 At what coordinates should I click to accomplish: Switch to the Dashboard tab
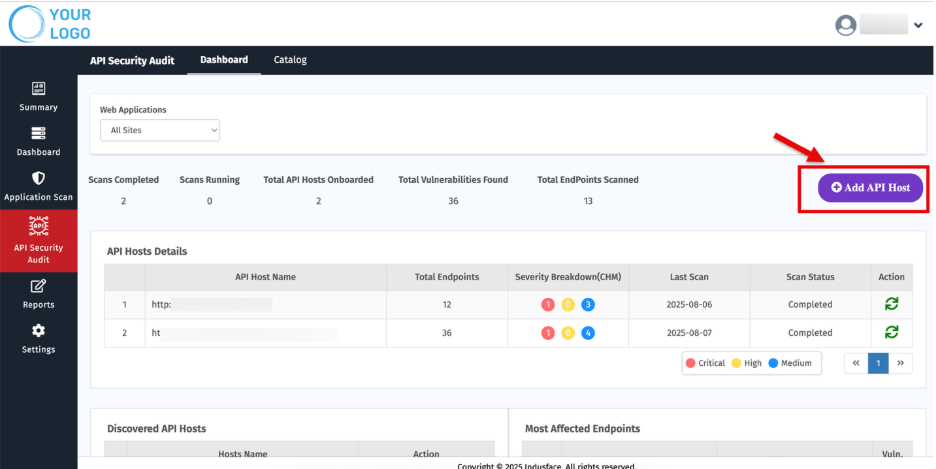coord(224,60)
